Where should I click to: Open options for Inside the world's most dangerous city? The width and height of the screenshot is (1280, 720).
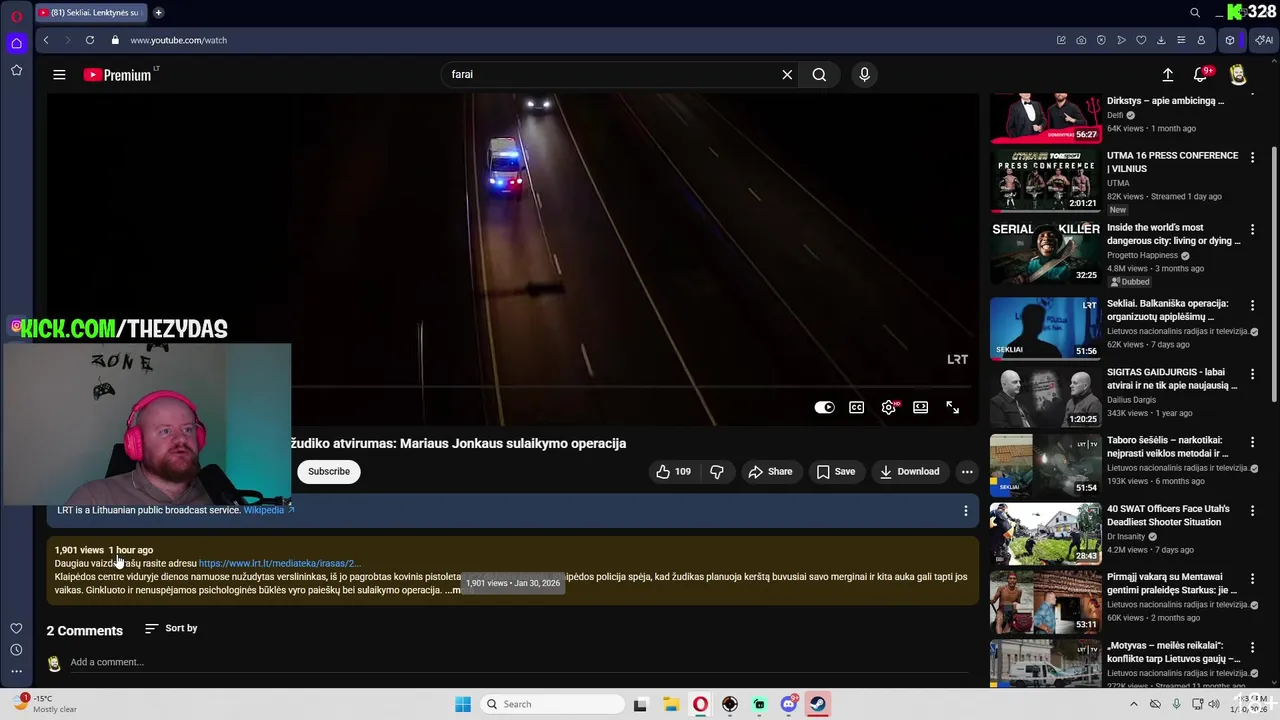click(1252, 229)
